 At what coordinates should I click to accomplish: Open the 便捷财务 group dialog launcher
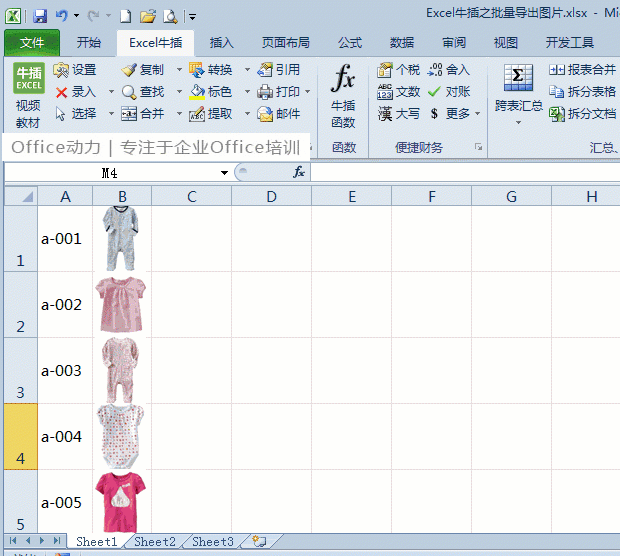coord(478,147)
